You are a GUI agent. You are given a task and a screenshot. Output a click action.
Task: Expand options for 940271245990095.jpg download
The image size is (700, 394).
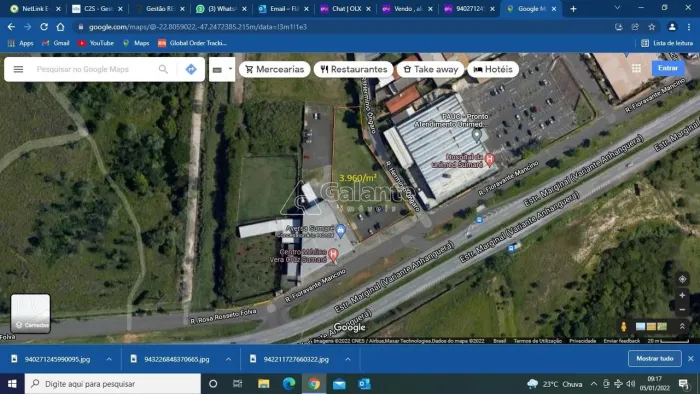click(x=109, y=359)
